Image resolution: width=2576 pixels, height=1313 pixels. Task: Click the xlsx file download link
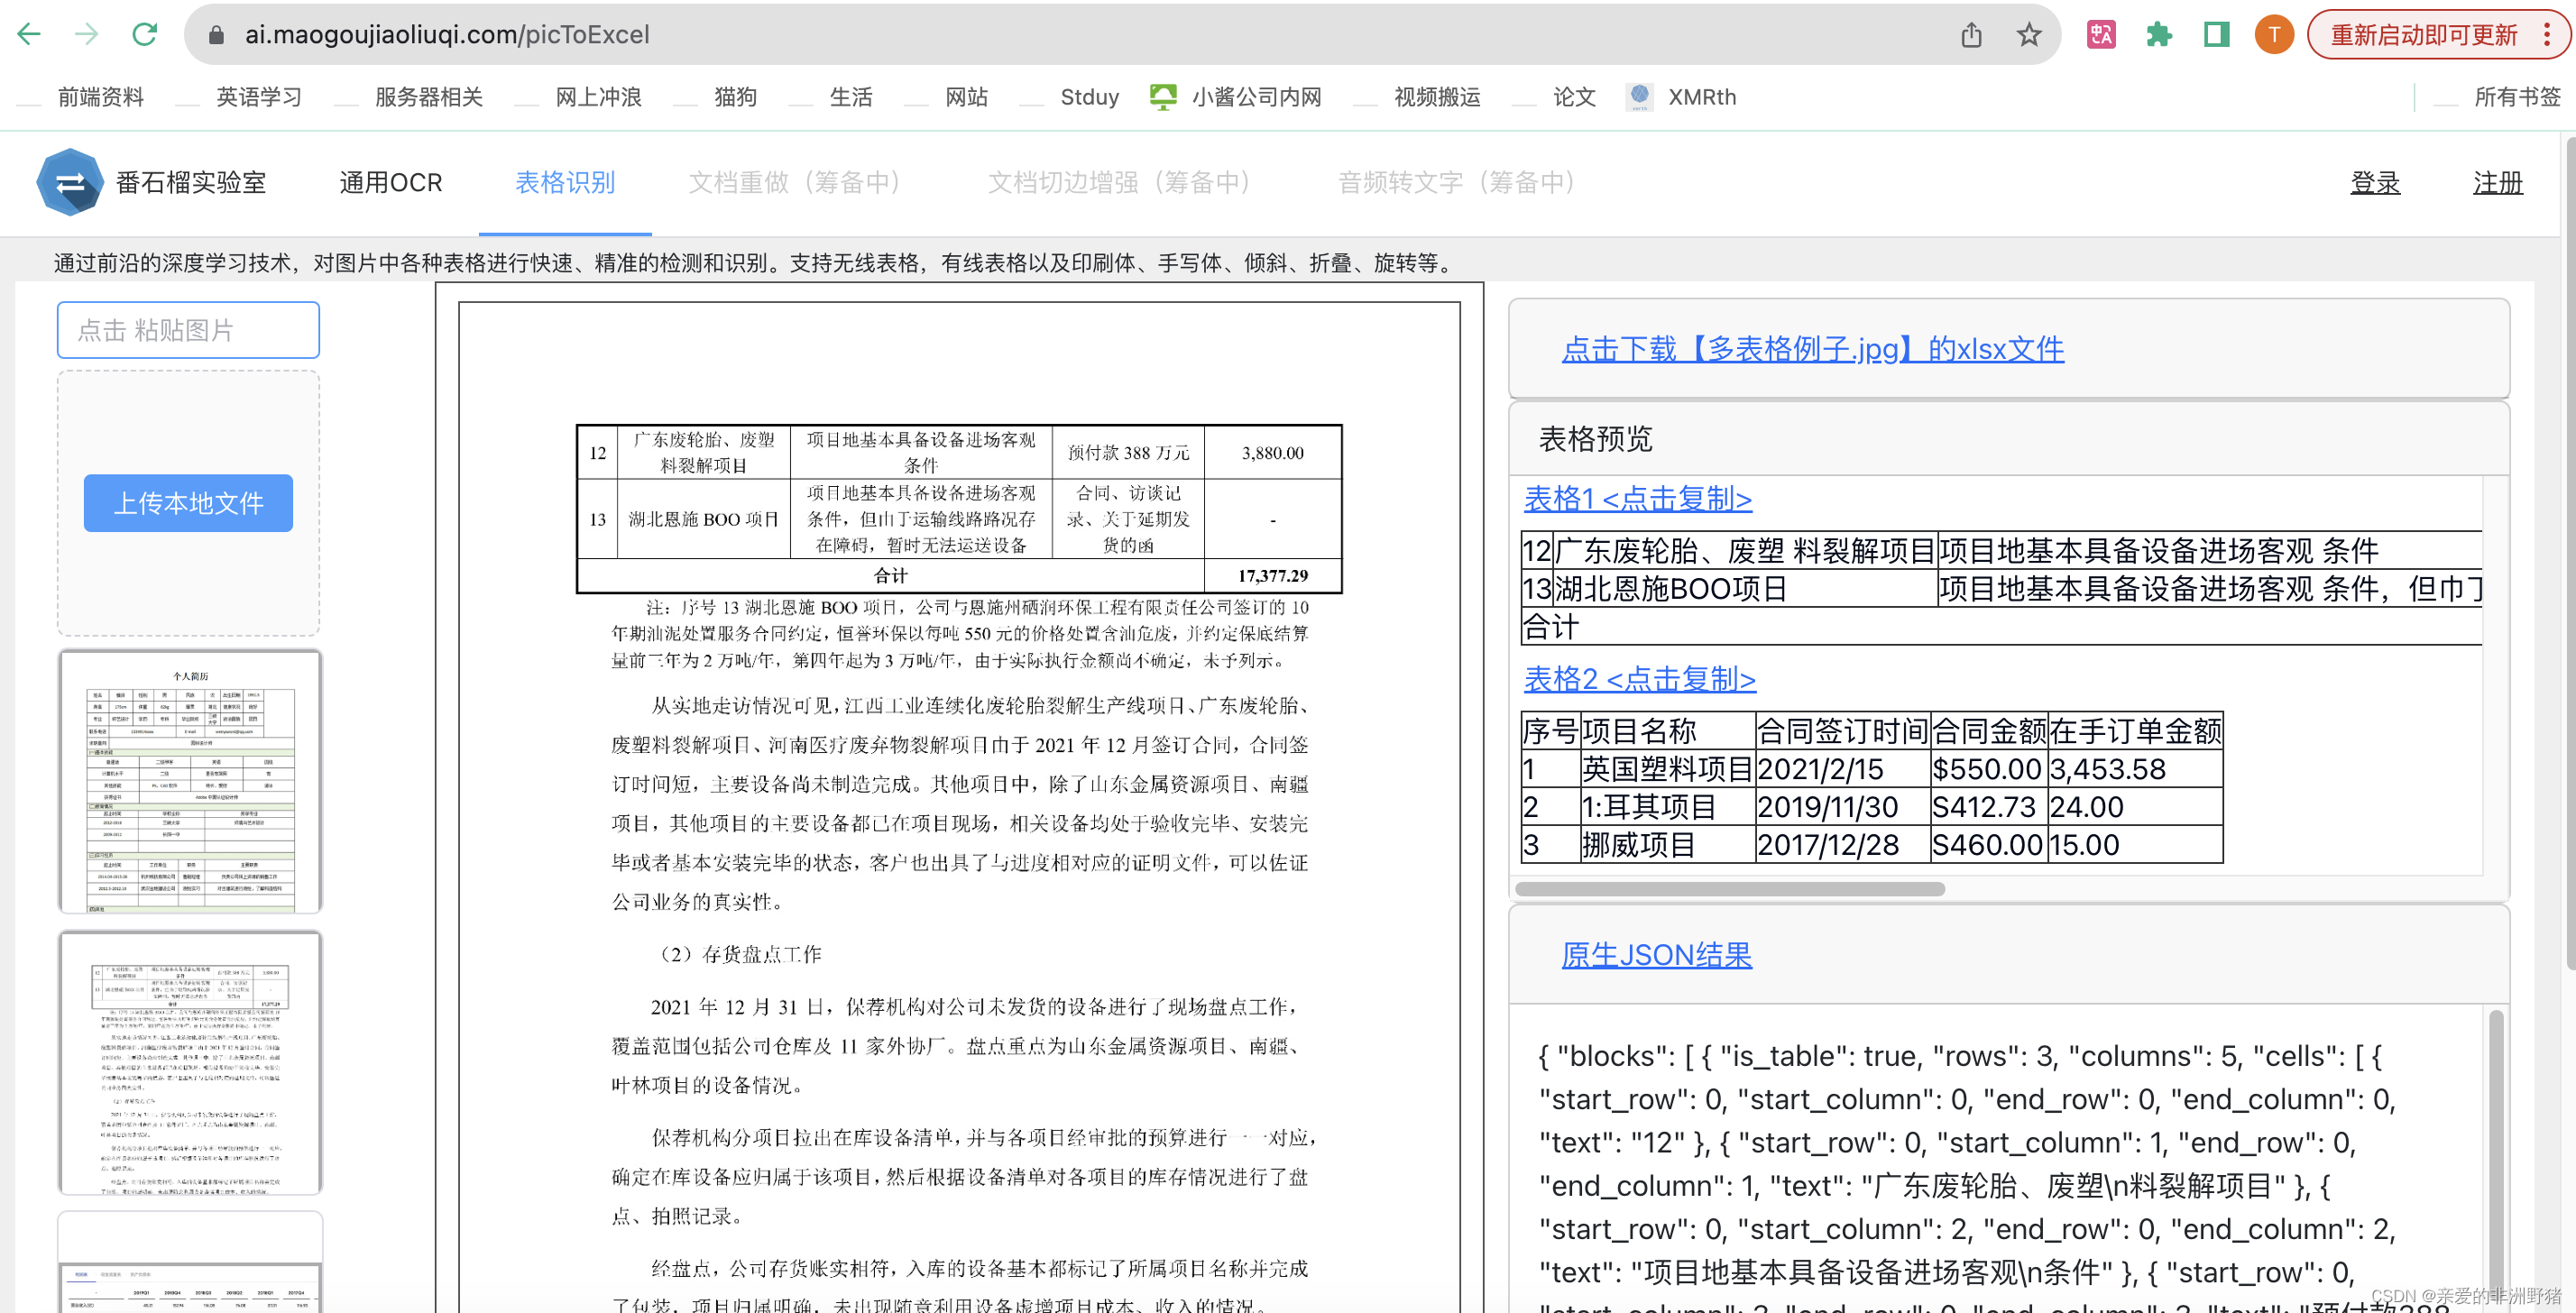click(1812, 349)
